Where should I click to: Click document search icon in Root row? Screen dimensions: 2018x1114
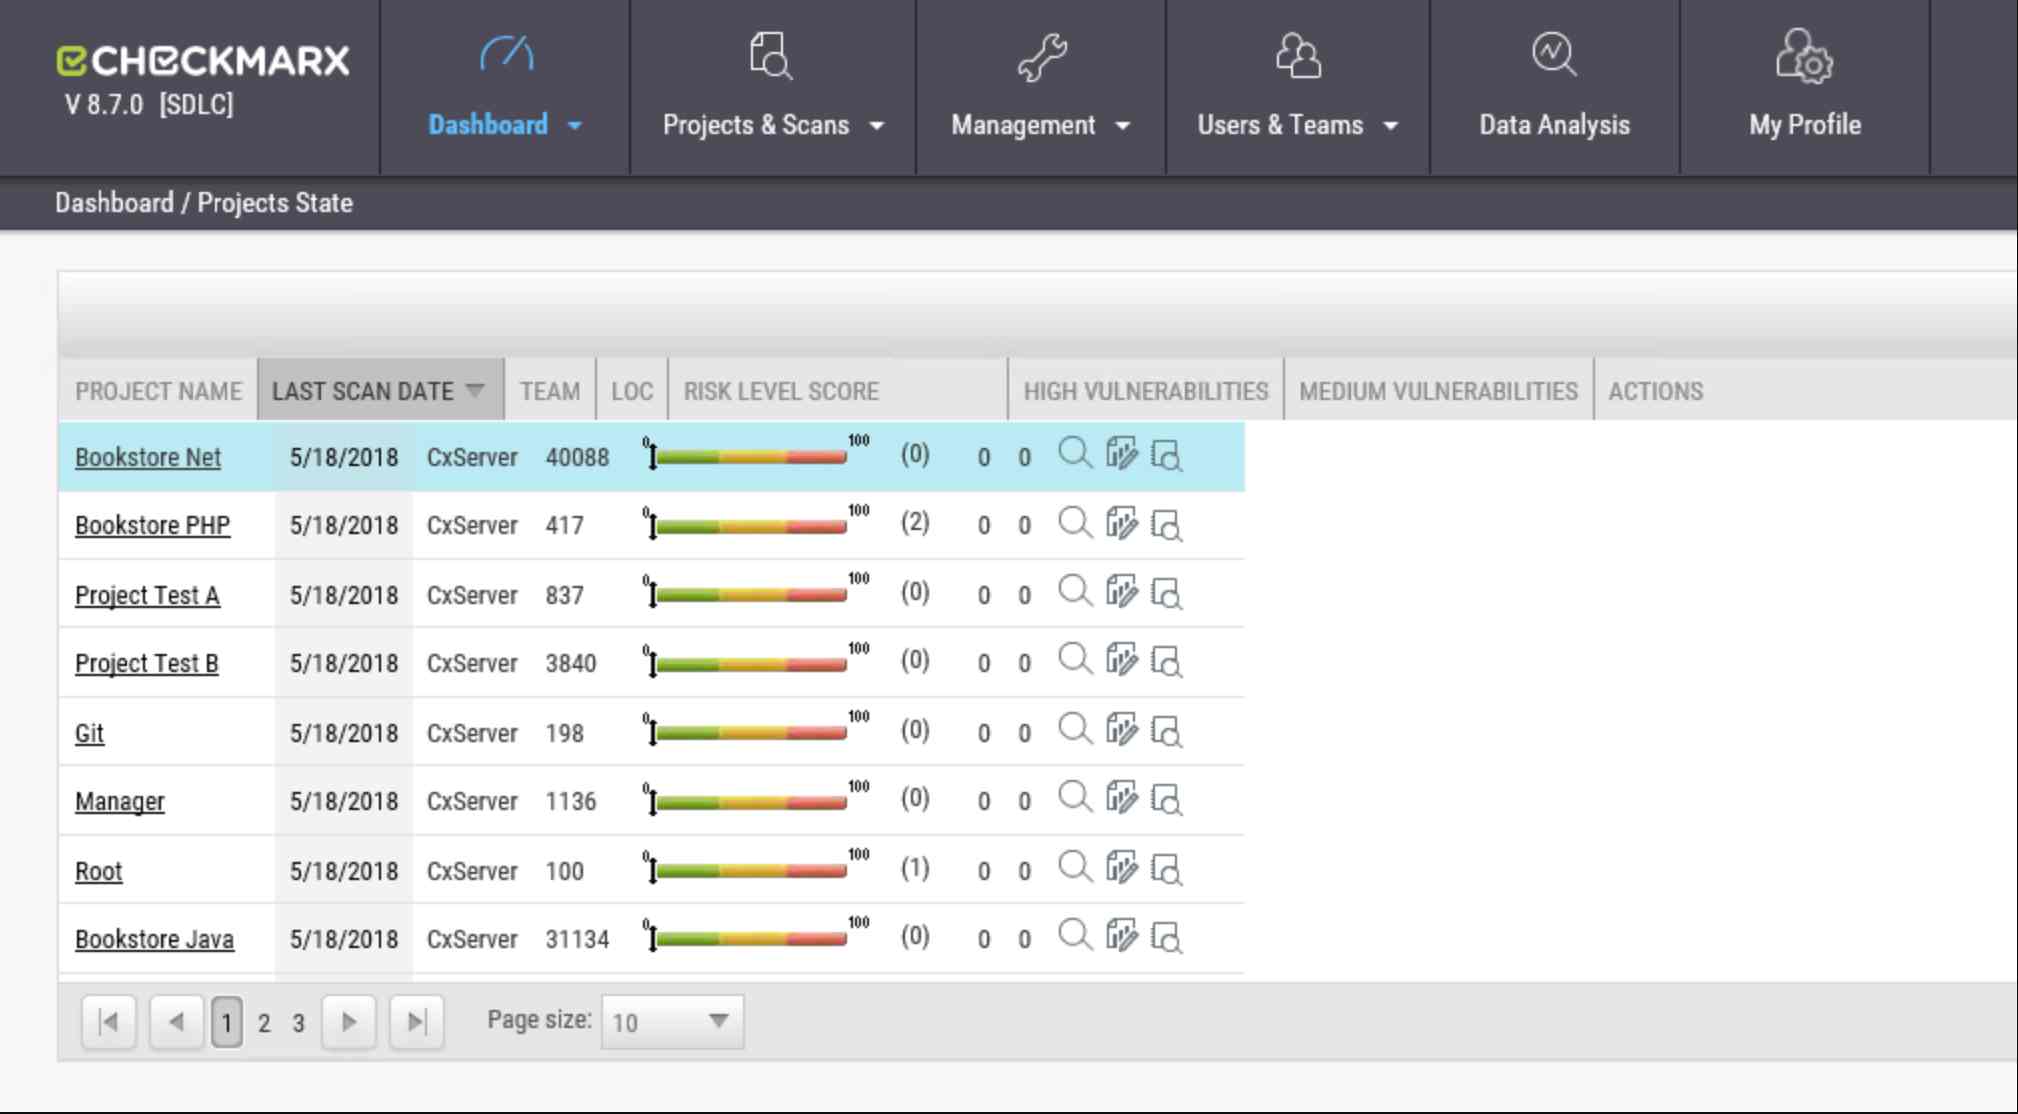[1166, 868]
